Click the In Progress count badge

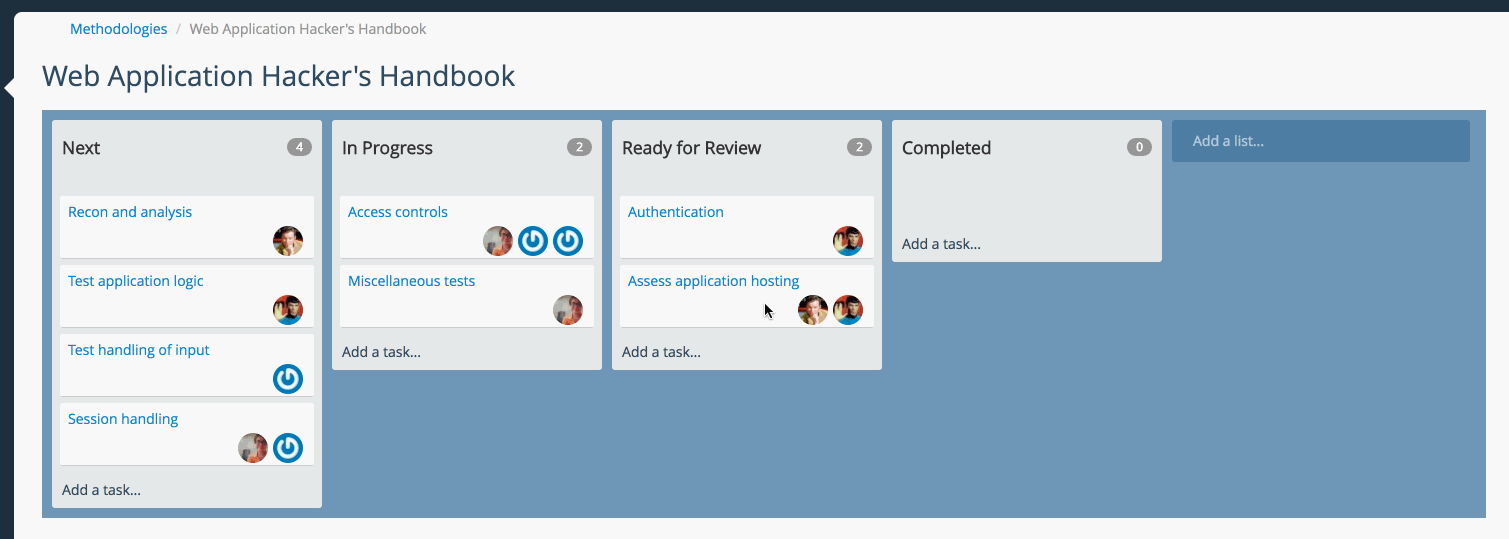coord(579,147)
